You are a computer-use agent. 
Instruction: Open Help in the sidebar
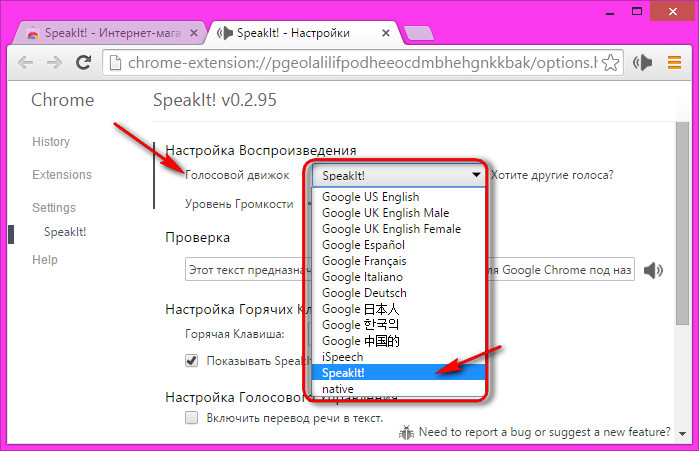(45, 260)
